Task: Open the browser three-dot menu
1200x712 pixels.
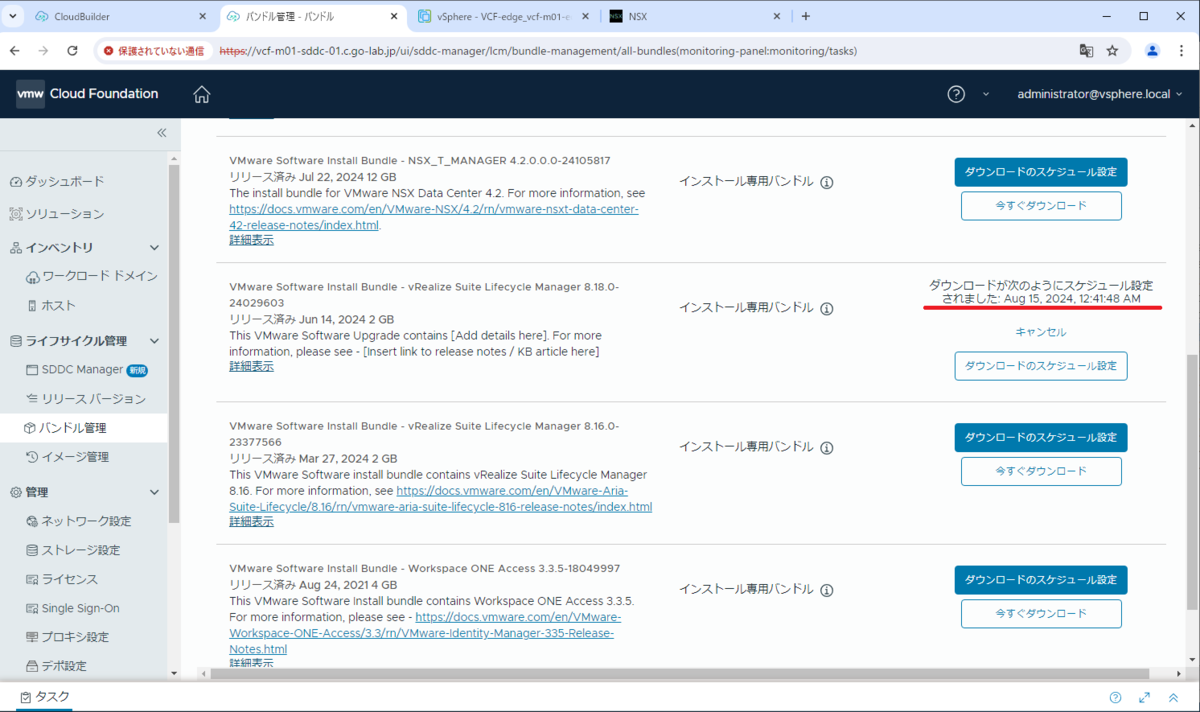Action: coord(1182,50)
